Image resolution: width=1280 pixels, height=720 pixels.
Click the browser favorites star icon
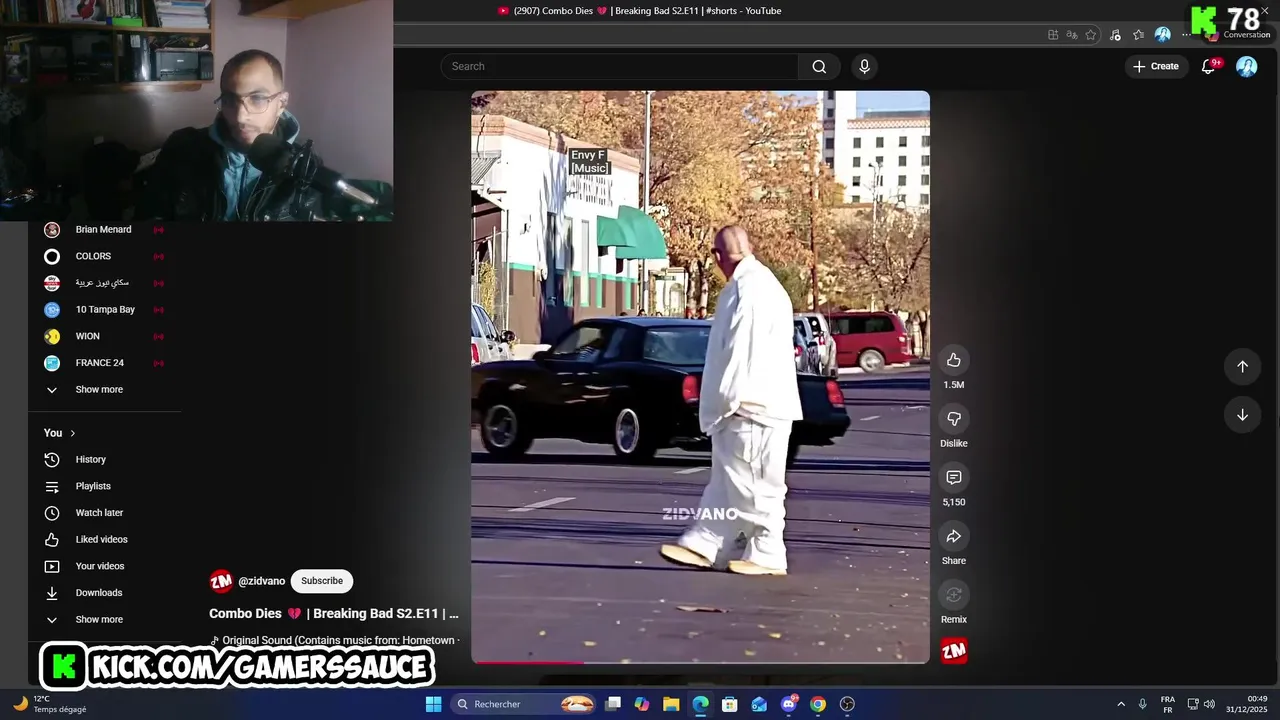[x=1091, y=34]
